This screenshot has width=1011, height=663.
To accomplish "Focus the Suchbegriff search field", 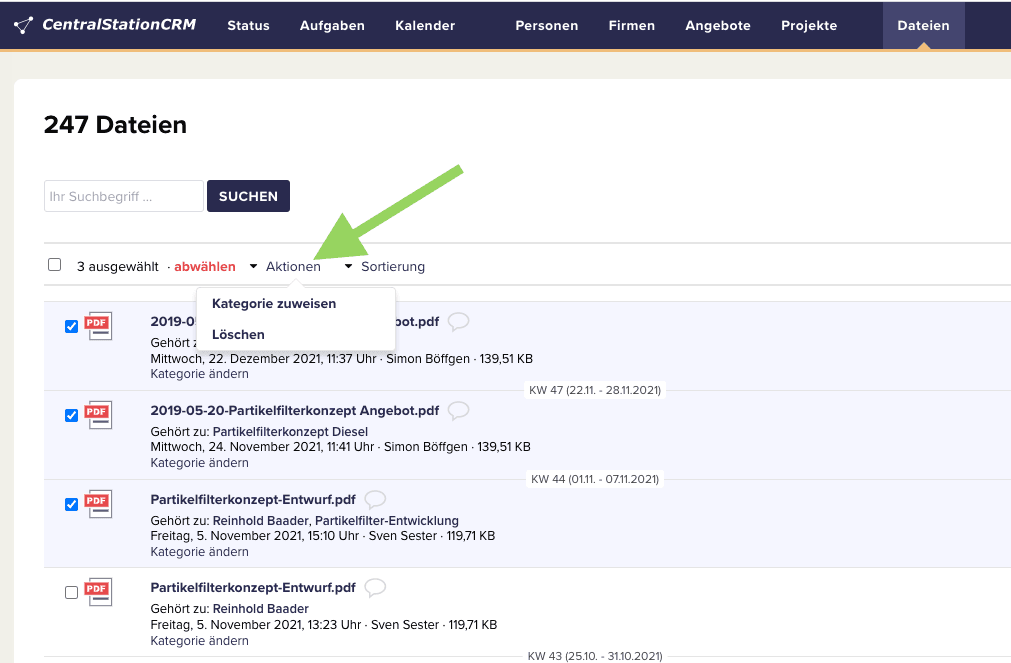I will click(123, 196).
